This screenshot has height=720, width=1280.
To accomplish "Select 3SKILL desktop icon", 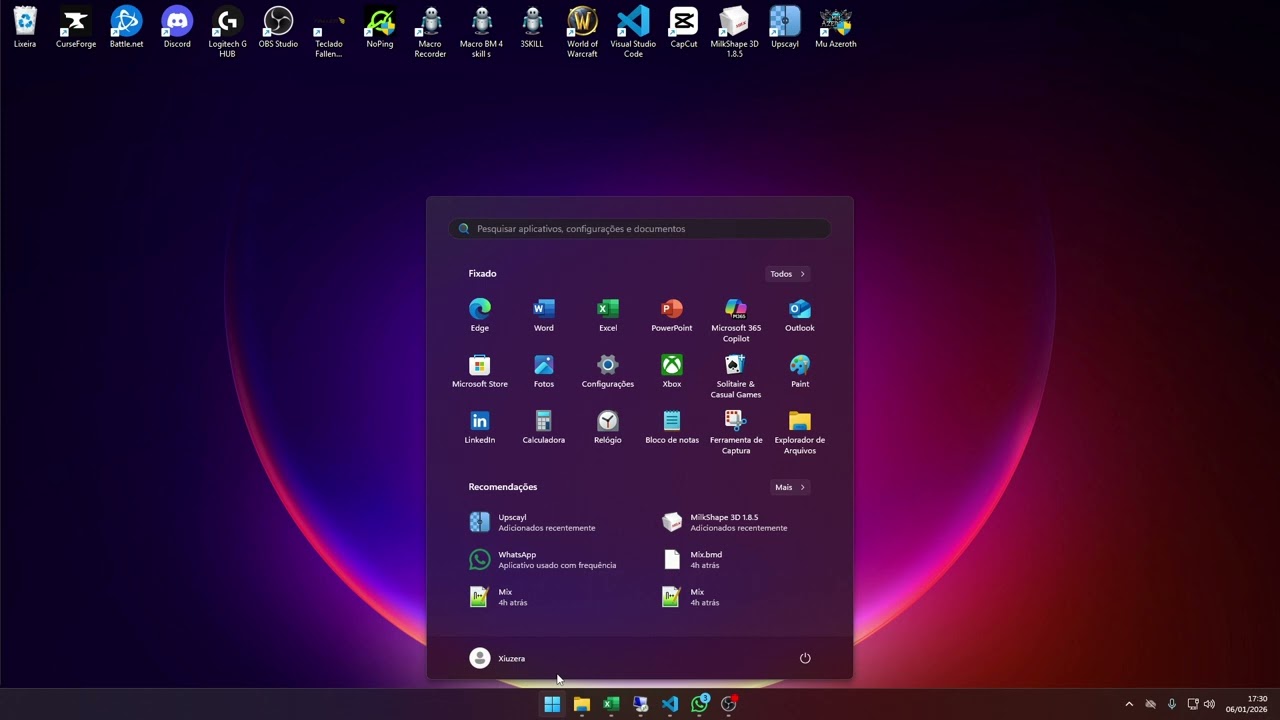I will 532,28.
